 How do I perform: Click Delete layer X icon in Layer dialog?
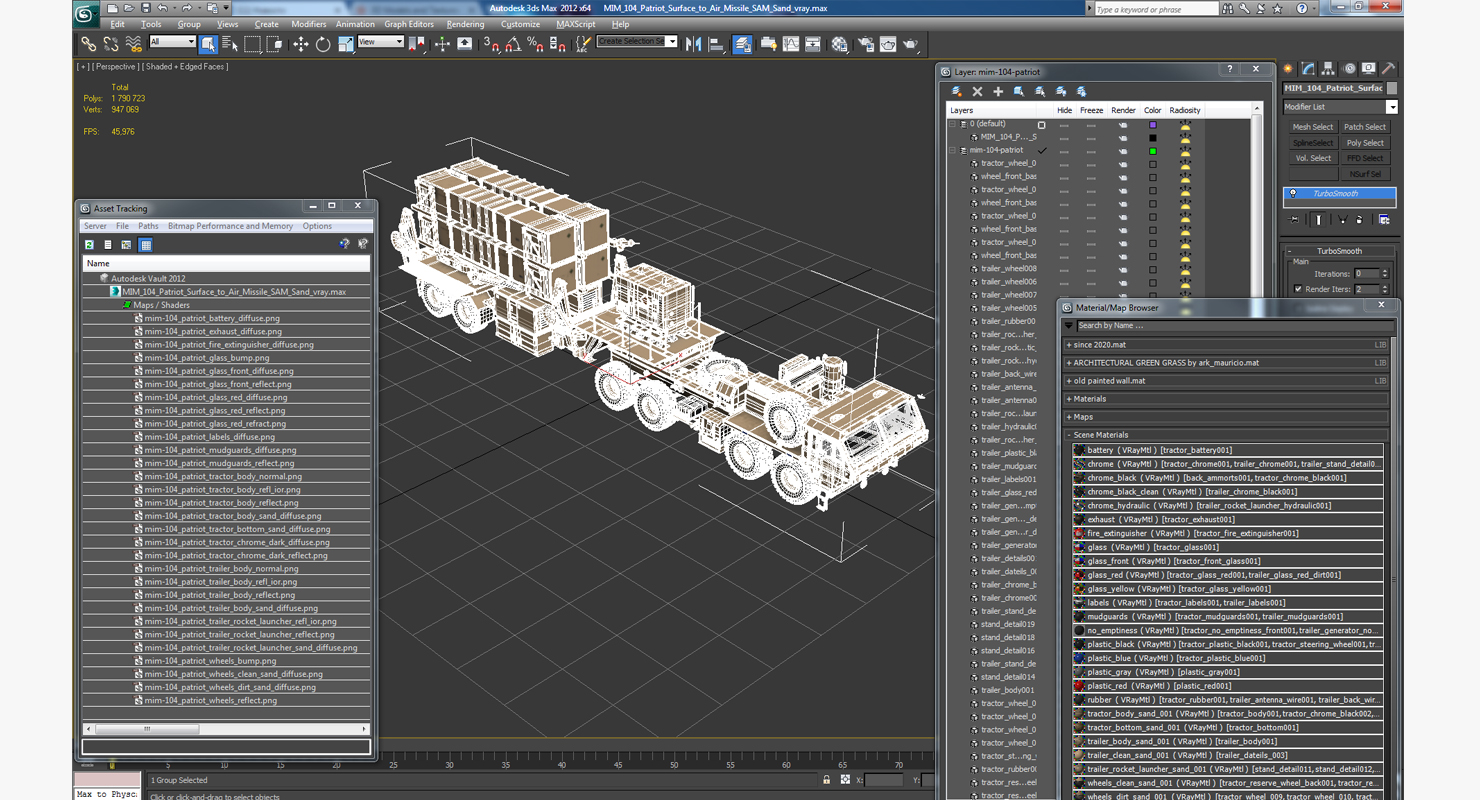pos(977,91)
